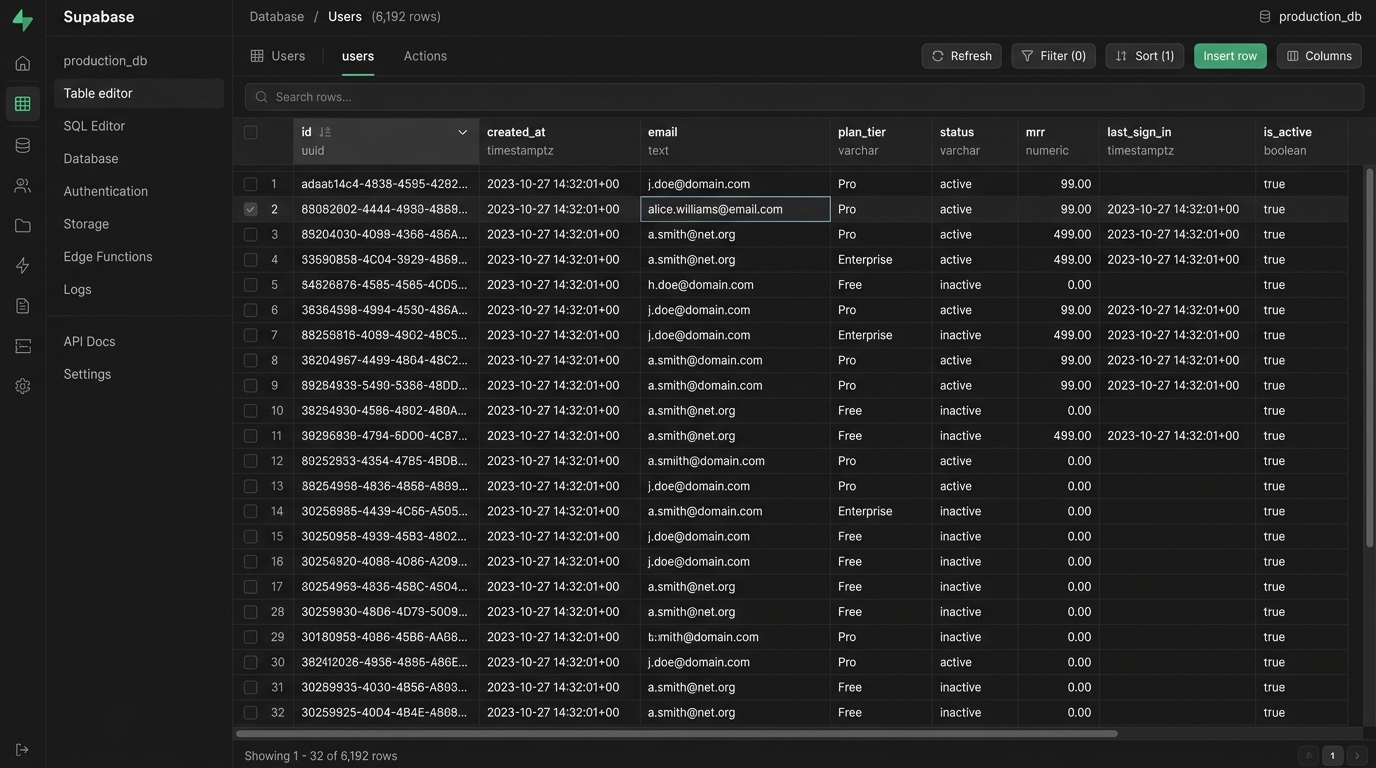
Task: Open the Settings gear icon
Action: click(22, 385)
